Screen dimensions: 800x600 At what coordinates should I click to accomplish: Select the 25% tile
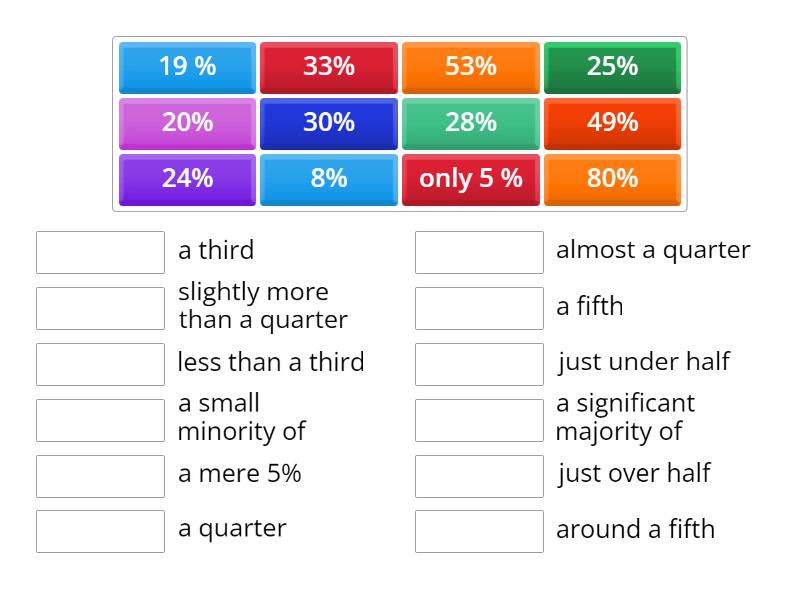tap(612, 67)
